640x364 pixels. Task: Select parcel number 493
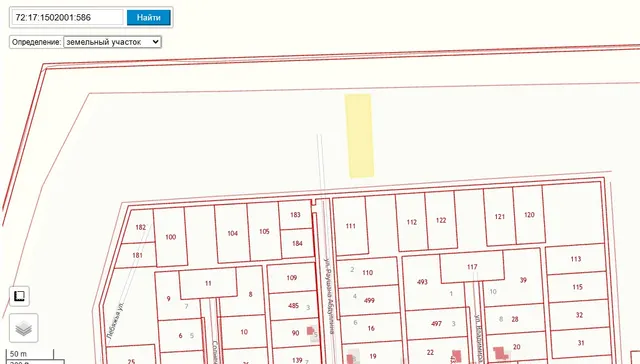[422, 282]
